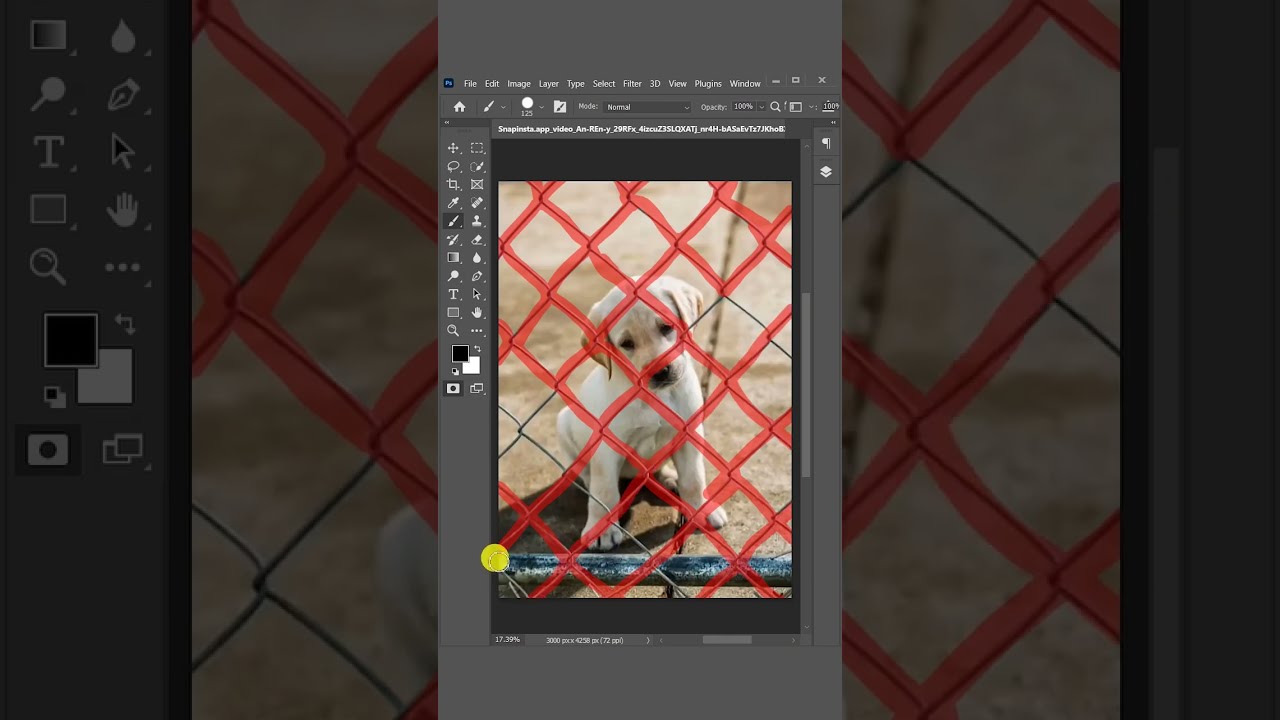The image size is (1280, 720).
Task: Open the File menu
Action: point(470,84)
